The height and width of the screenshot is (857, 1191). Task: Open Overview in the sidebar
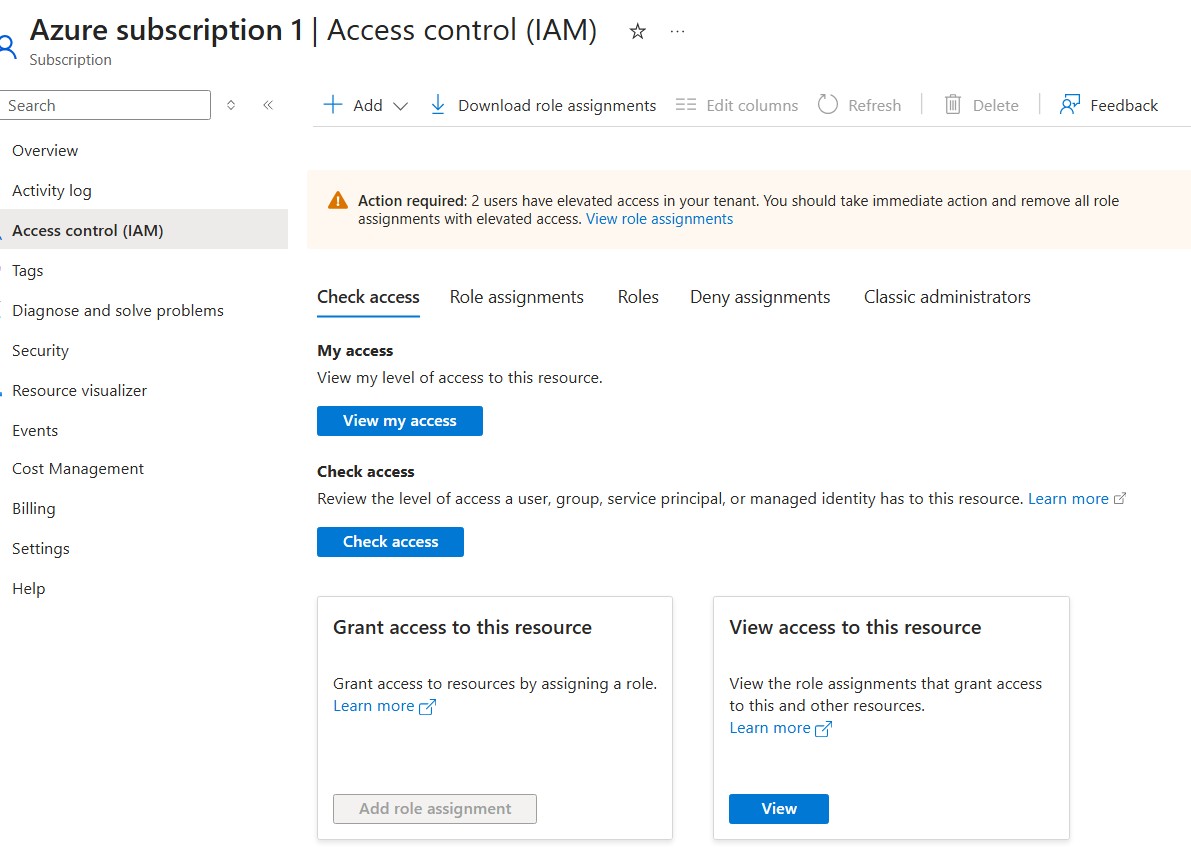[45, 150]
